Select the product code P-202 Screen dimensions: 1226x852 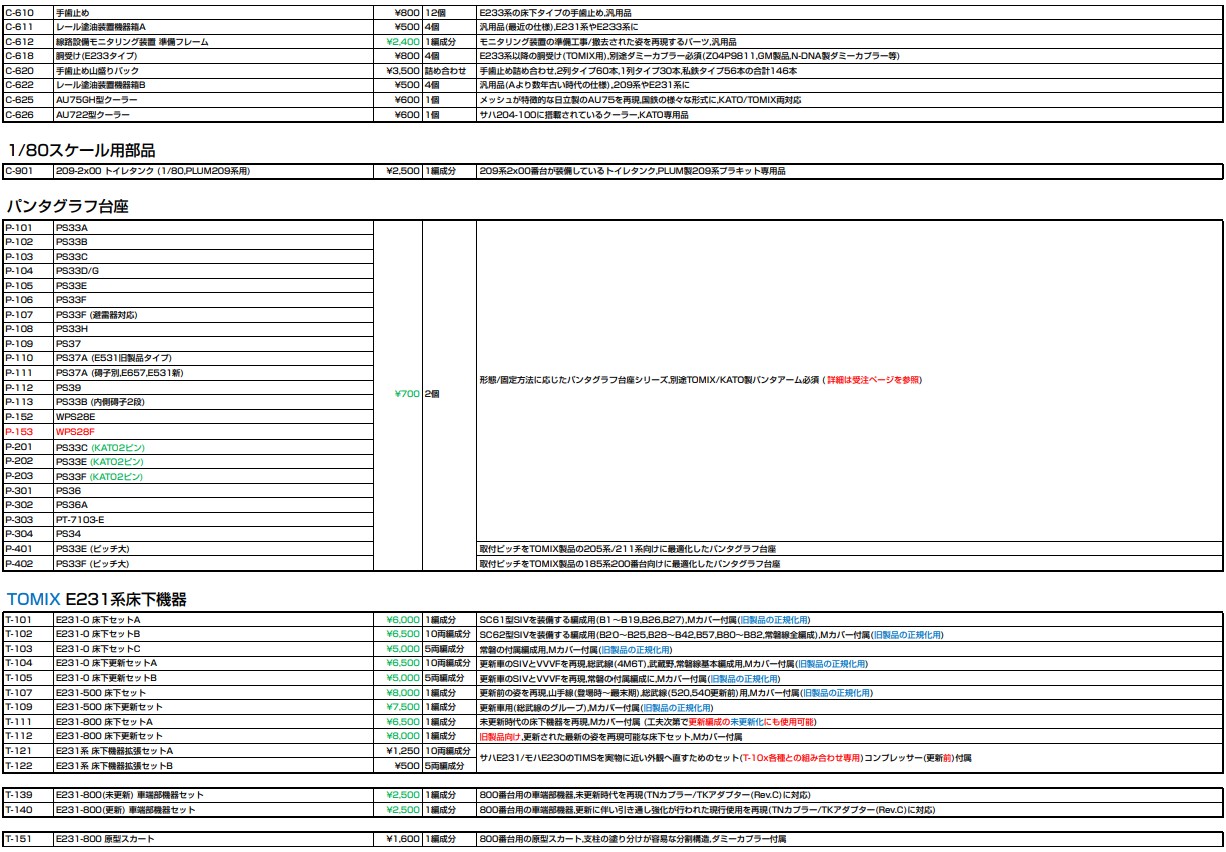tap(19, 461)
